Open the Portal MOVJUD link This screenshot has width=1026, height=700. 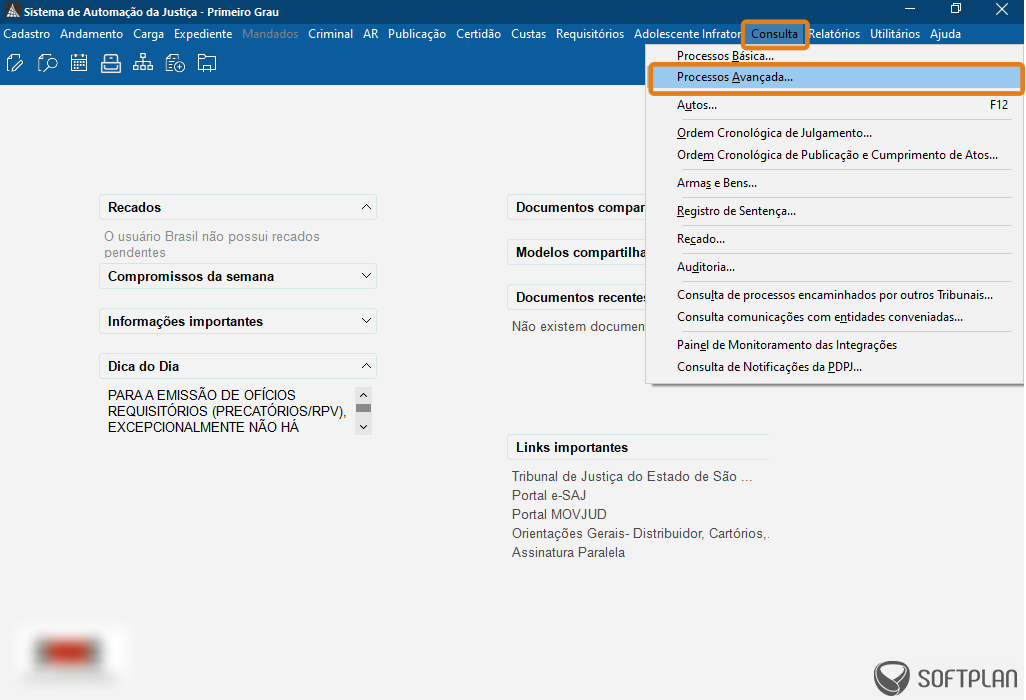(559, 514)
